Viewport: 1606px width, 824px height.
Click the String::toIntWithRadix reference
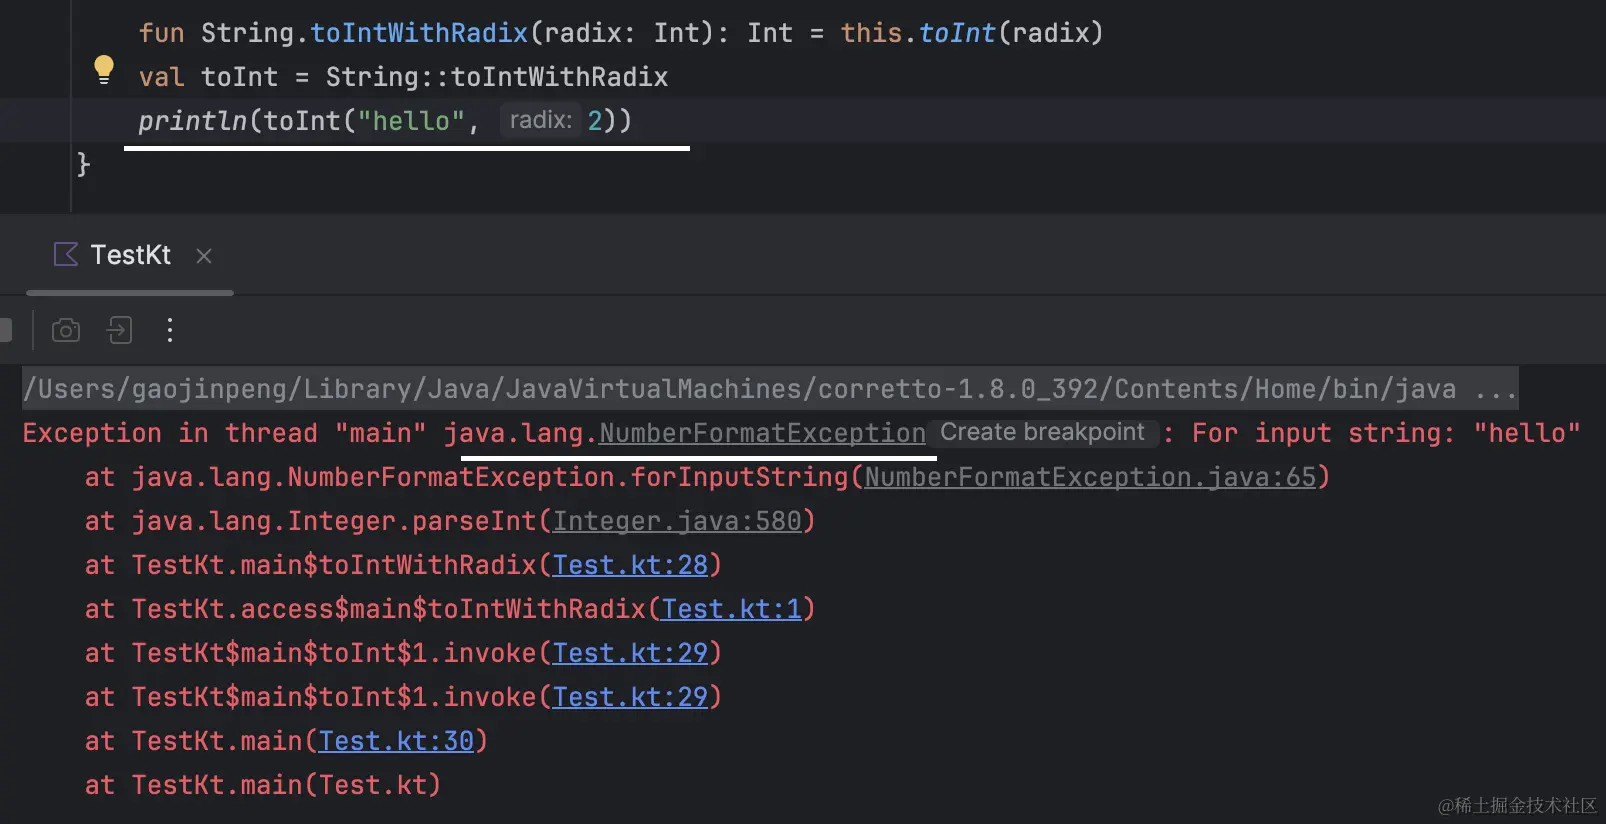point(497,77)
